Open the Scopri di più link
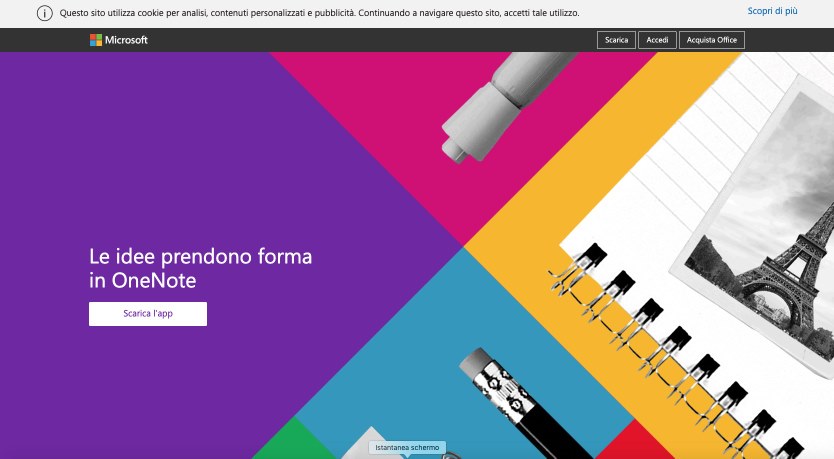 [772, 11]
